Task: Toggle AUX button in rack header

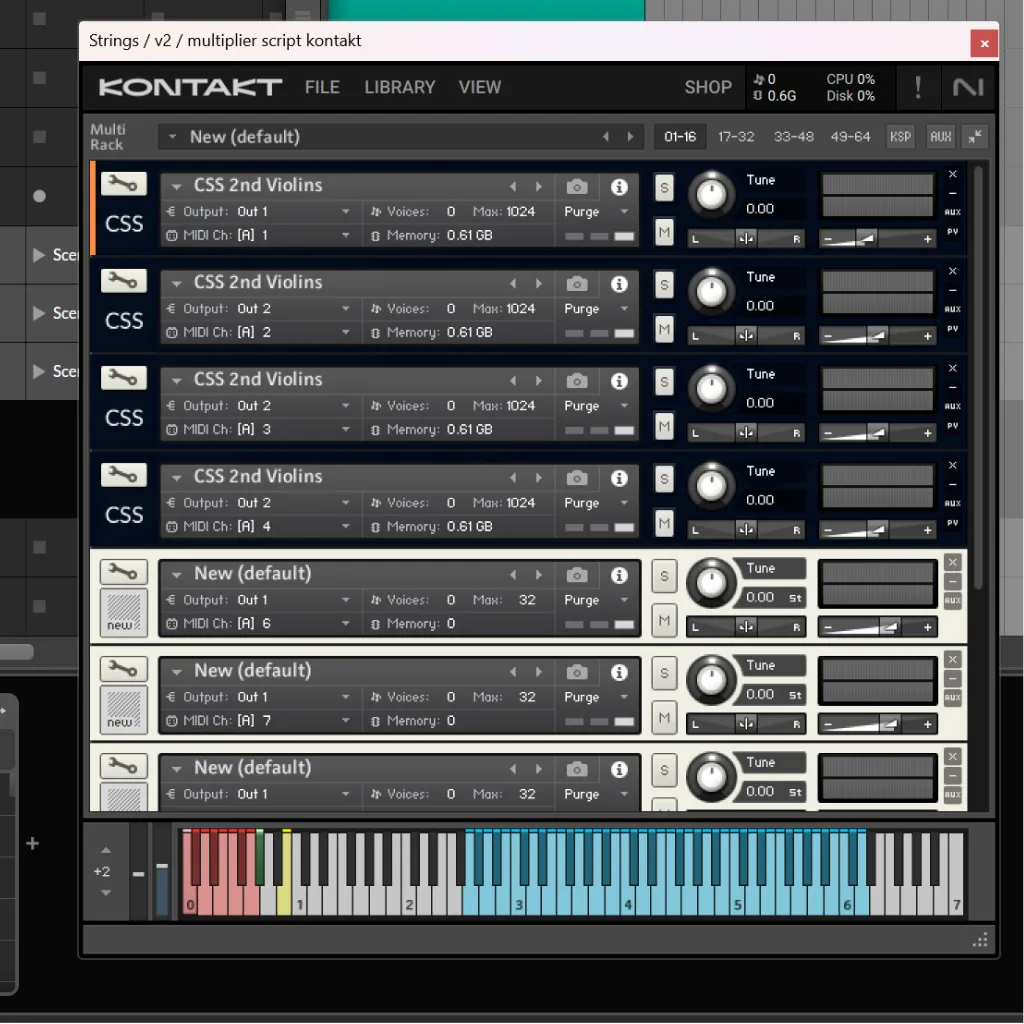Action: 940,136
